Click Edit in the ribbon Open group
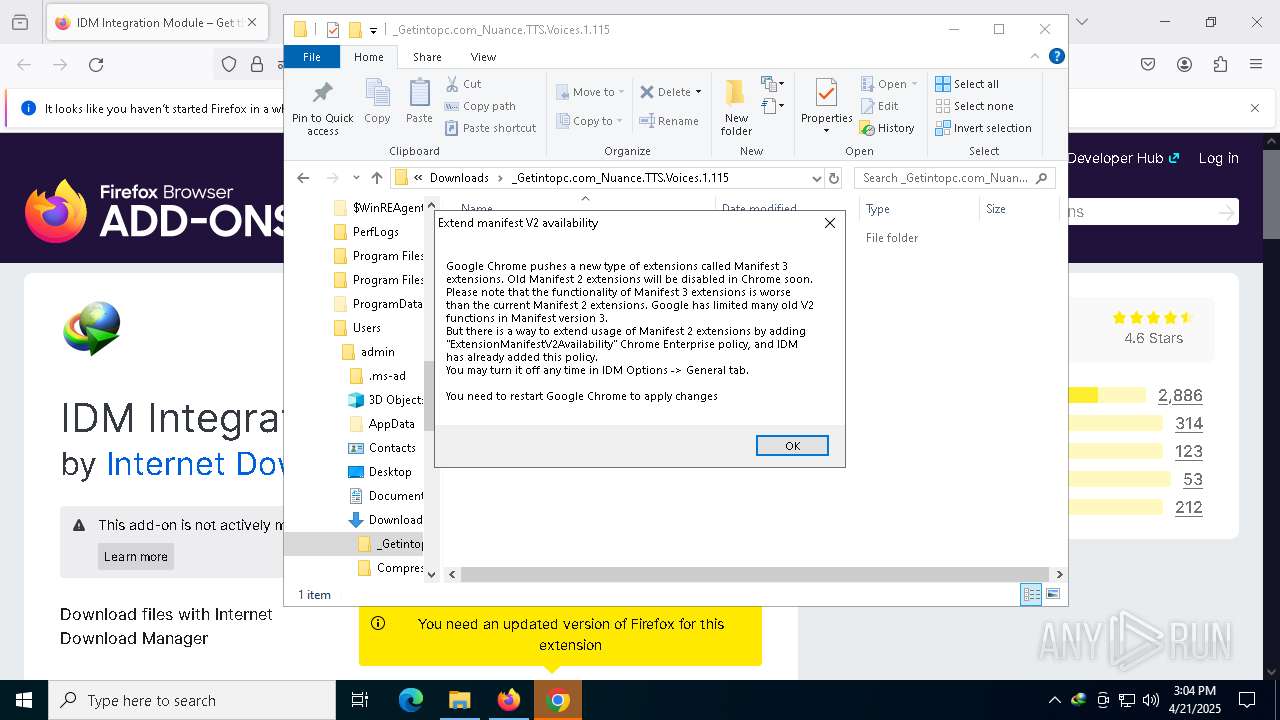1280x720 pixels. [879, 106]
